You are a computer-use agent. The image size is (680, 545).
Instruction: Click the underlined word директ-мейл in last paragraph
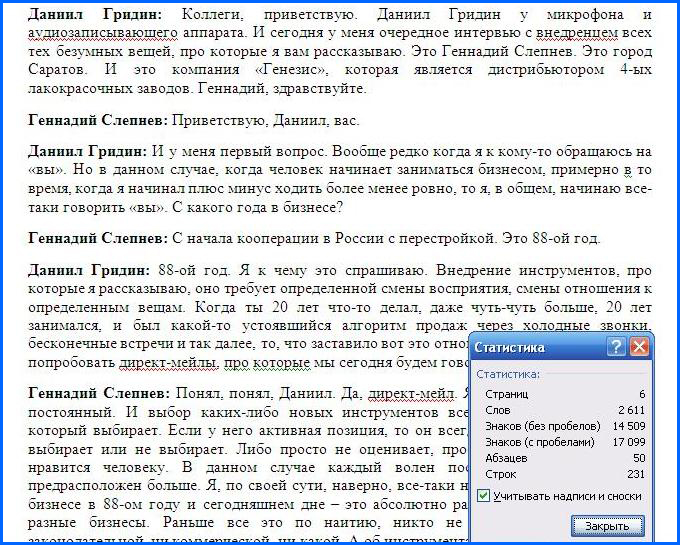[x=412, y=394]
